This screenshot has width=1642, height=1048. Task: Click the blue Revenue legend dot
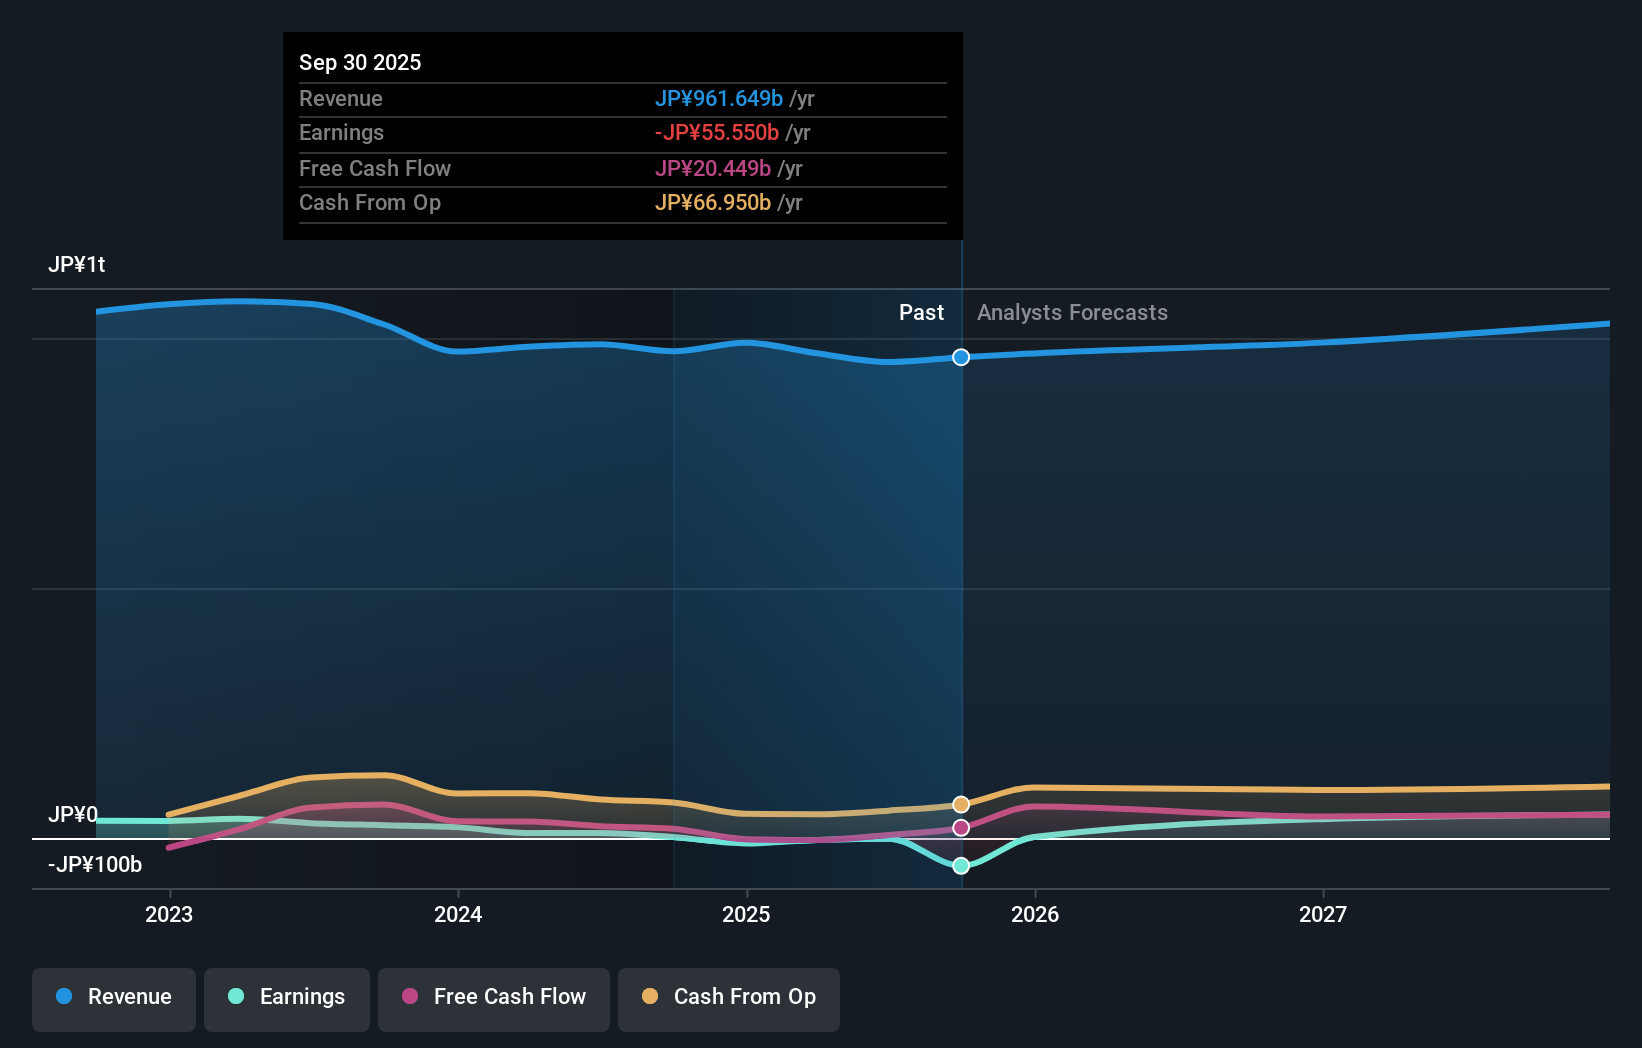pos(63,998)
